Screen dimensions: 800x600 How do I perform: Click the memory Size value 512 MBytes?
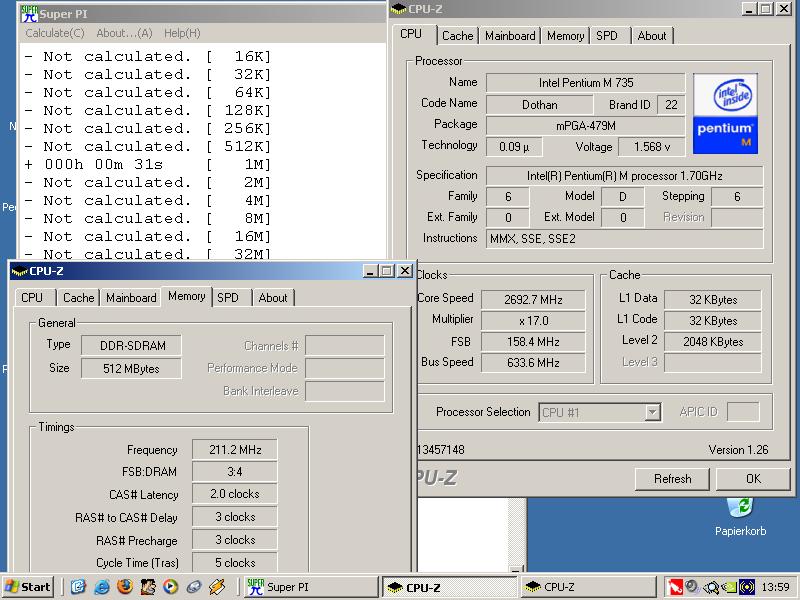click(x=131, y=368)
